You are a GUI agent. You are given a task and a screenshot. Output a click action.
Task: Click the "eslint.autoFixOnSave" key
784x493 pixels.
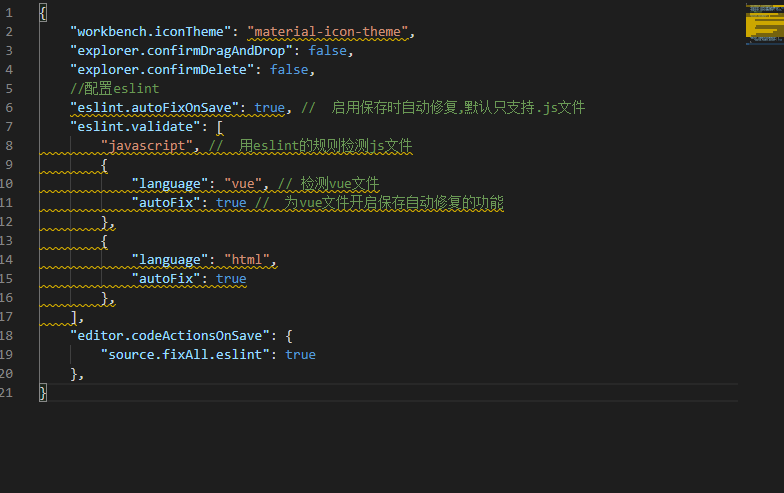tap(154, 108)
